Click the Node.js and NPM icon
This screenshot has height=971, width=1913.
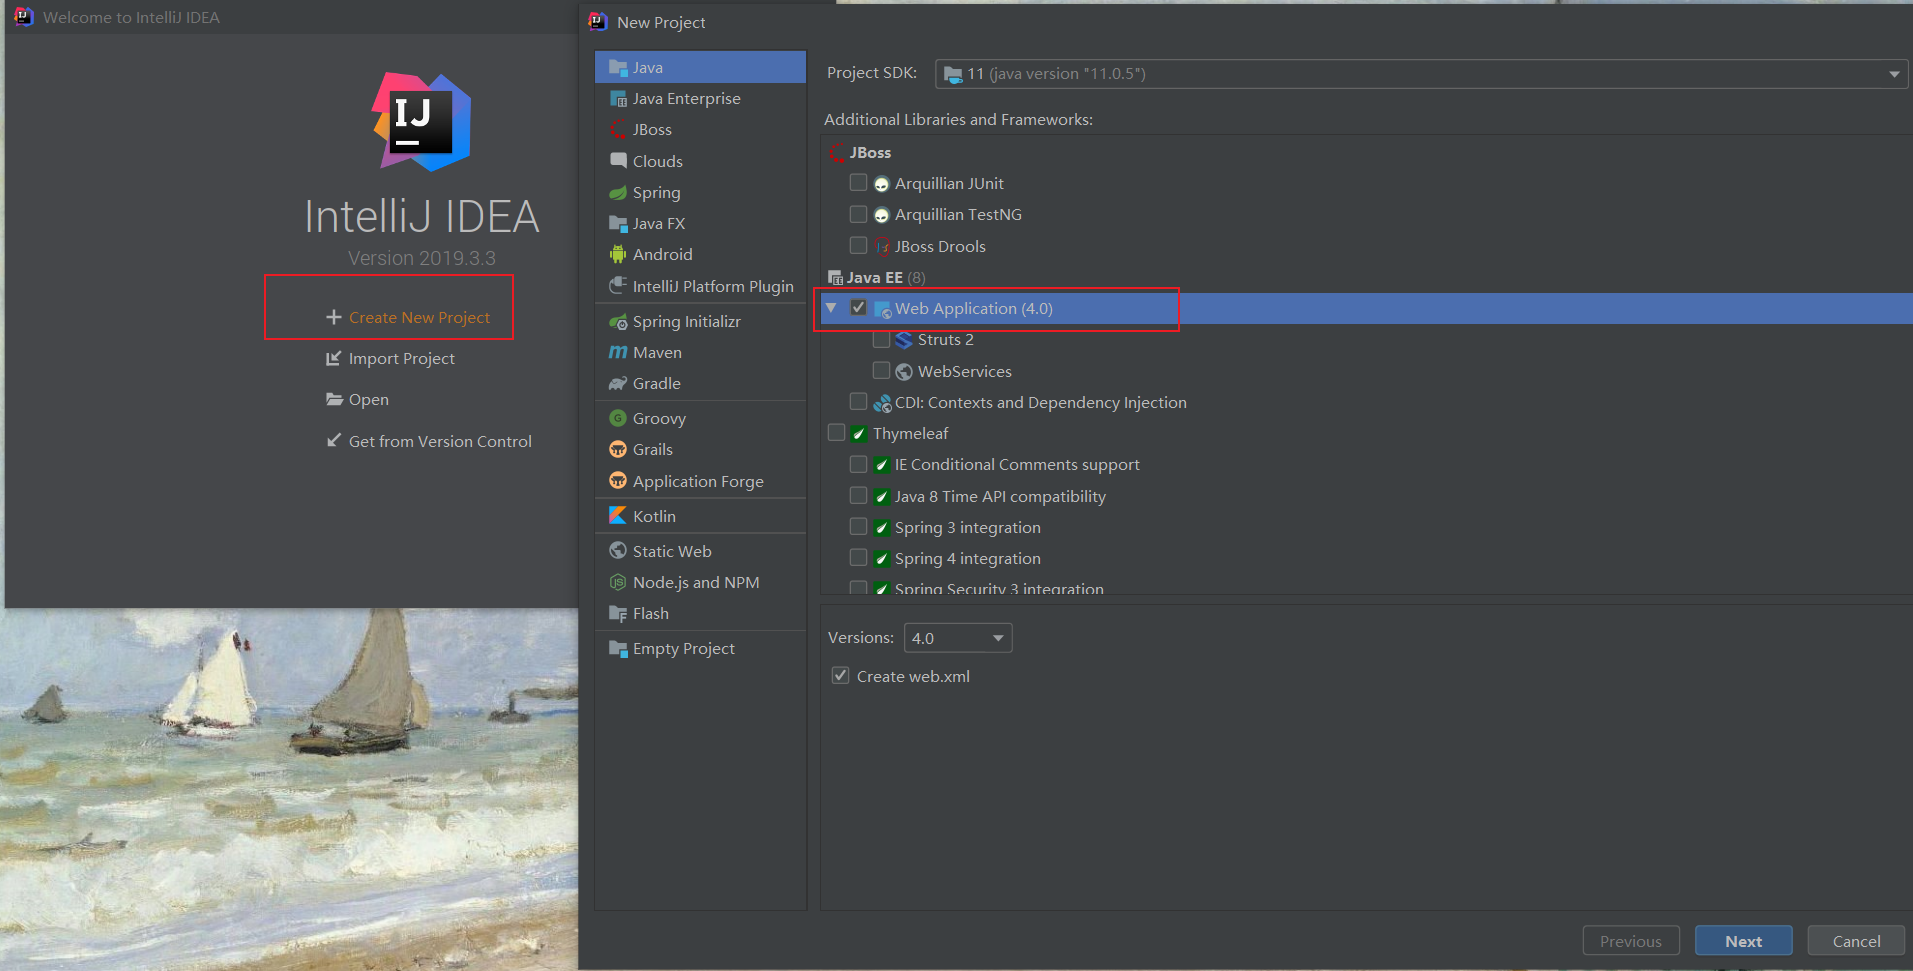click(x=618, y=582)
